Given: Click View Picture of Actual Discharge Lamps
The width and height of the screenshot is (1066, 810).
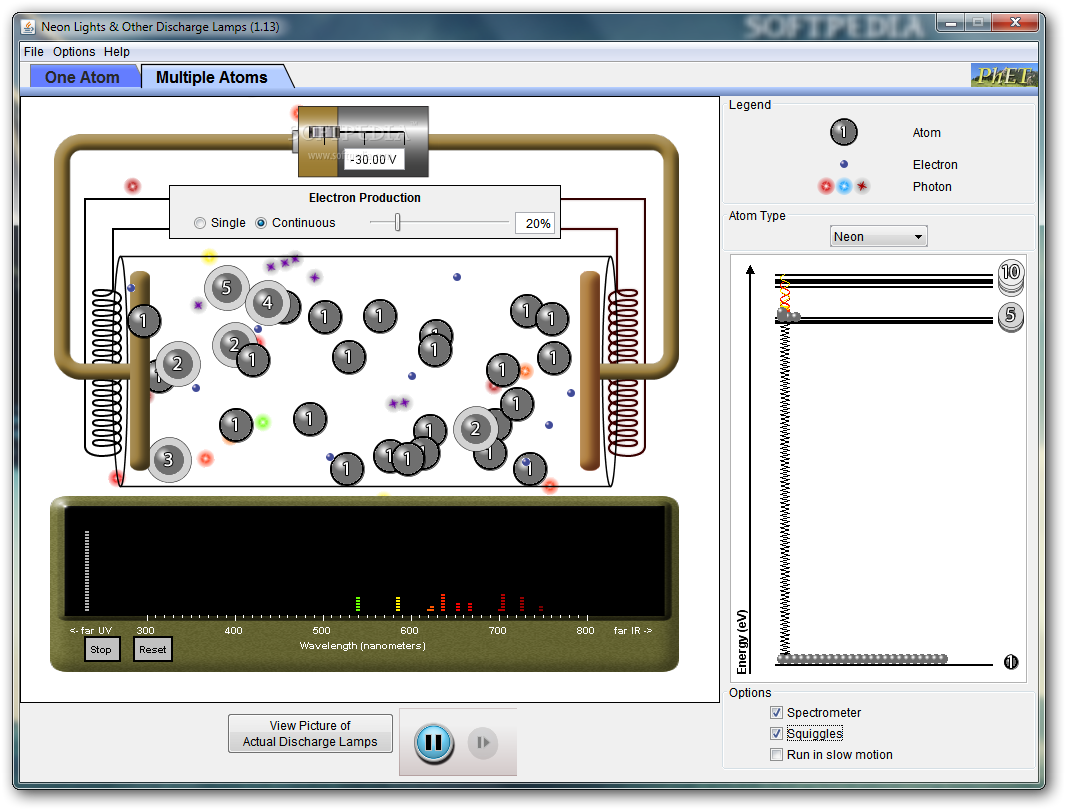Looking at the screenshot, I should click(310, 734).
